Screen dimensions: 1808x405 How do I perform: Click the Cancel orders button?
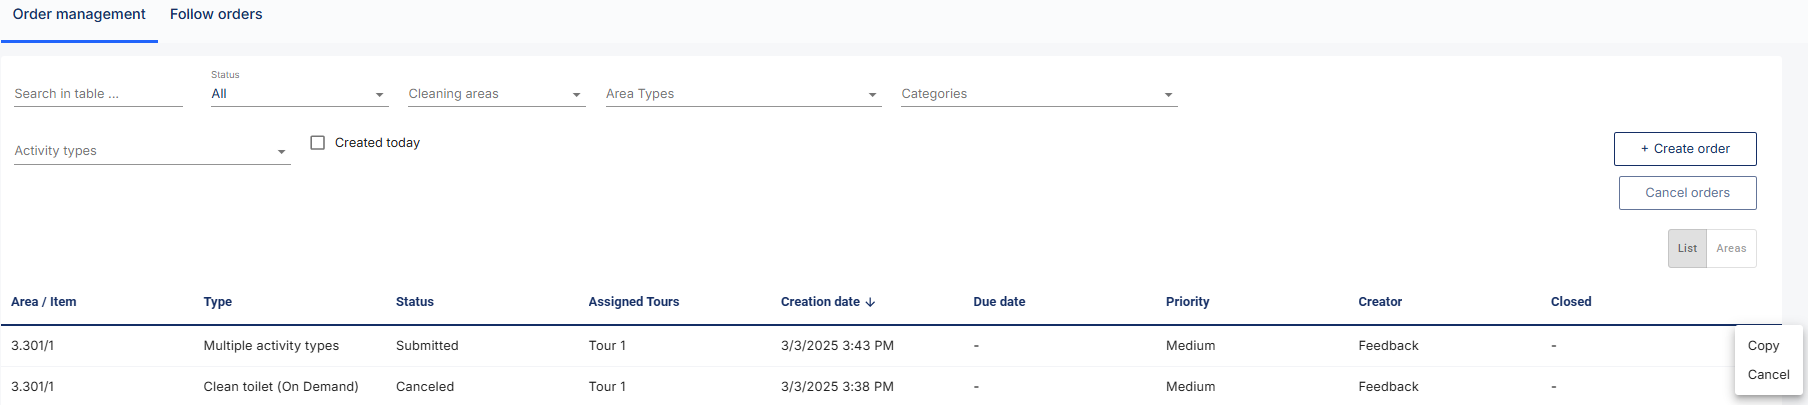[x=1687, y=193]
